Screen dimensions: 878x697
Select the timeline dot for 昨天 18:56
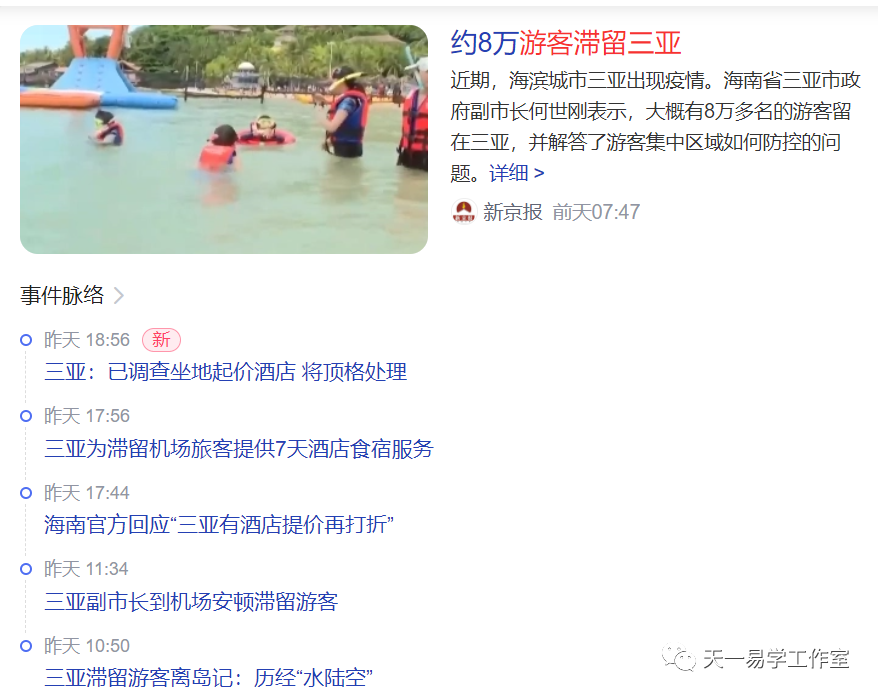point(26,340)
